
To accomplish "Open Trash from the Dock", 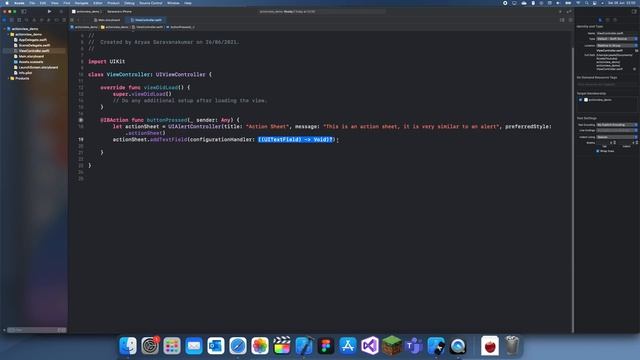I will (x=512, y=346).
